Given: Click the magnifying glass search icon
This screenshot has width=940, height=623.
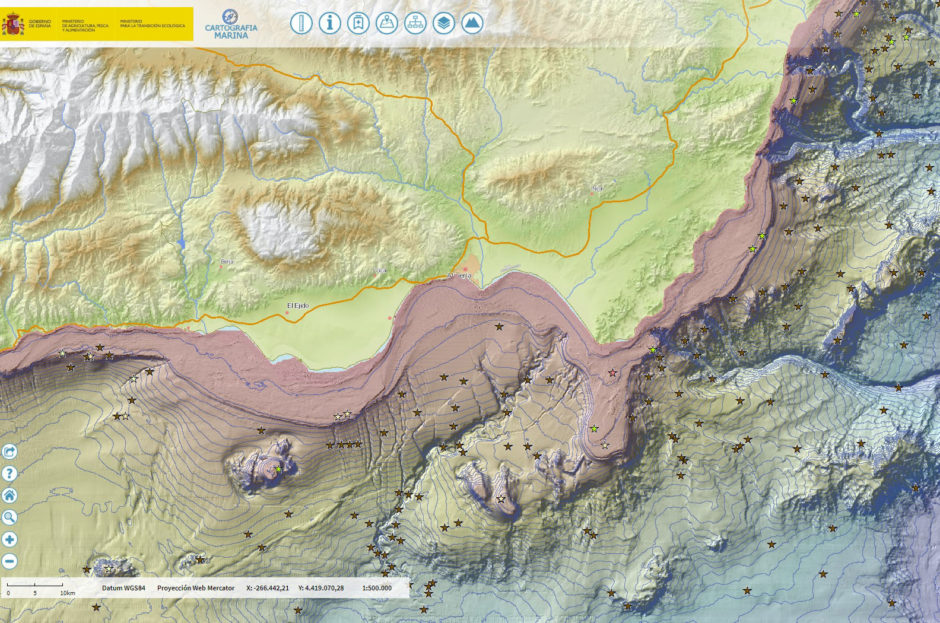Looking at the screenshot, I should pos(10,517).
